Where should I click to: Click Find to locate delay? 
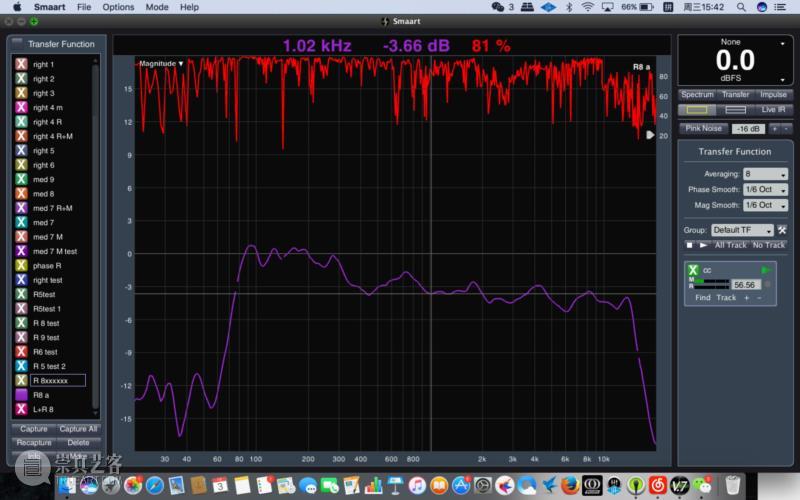click(x=702, y=297)
